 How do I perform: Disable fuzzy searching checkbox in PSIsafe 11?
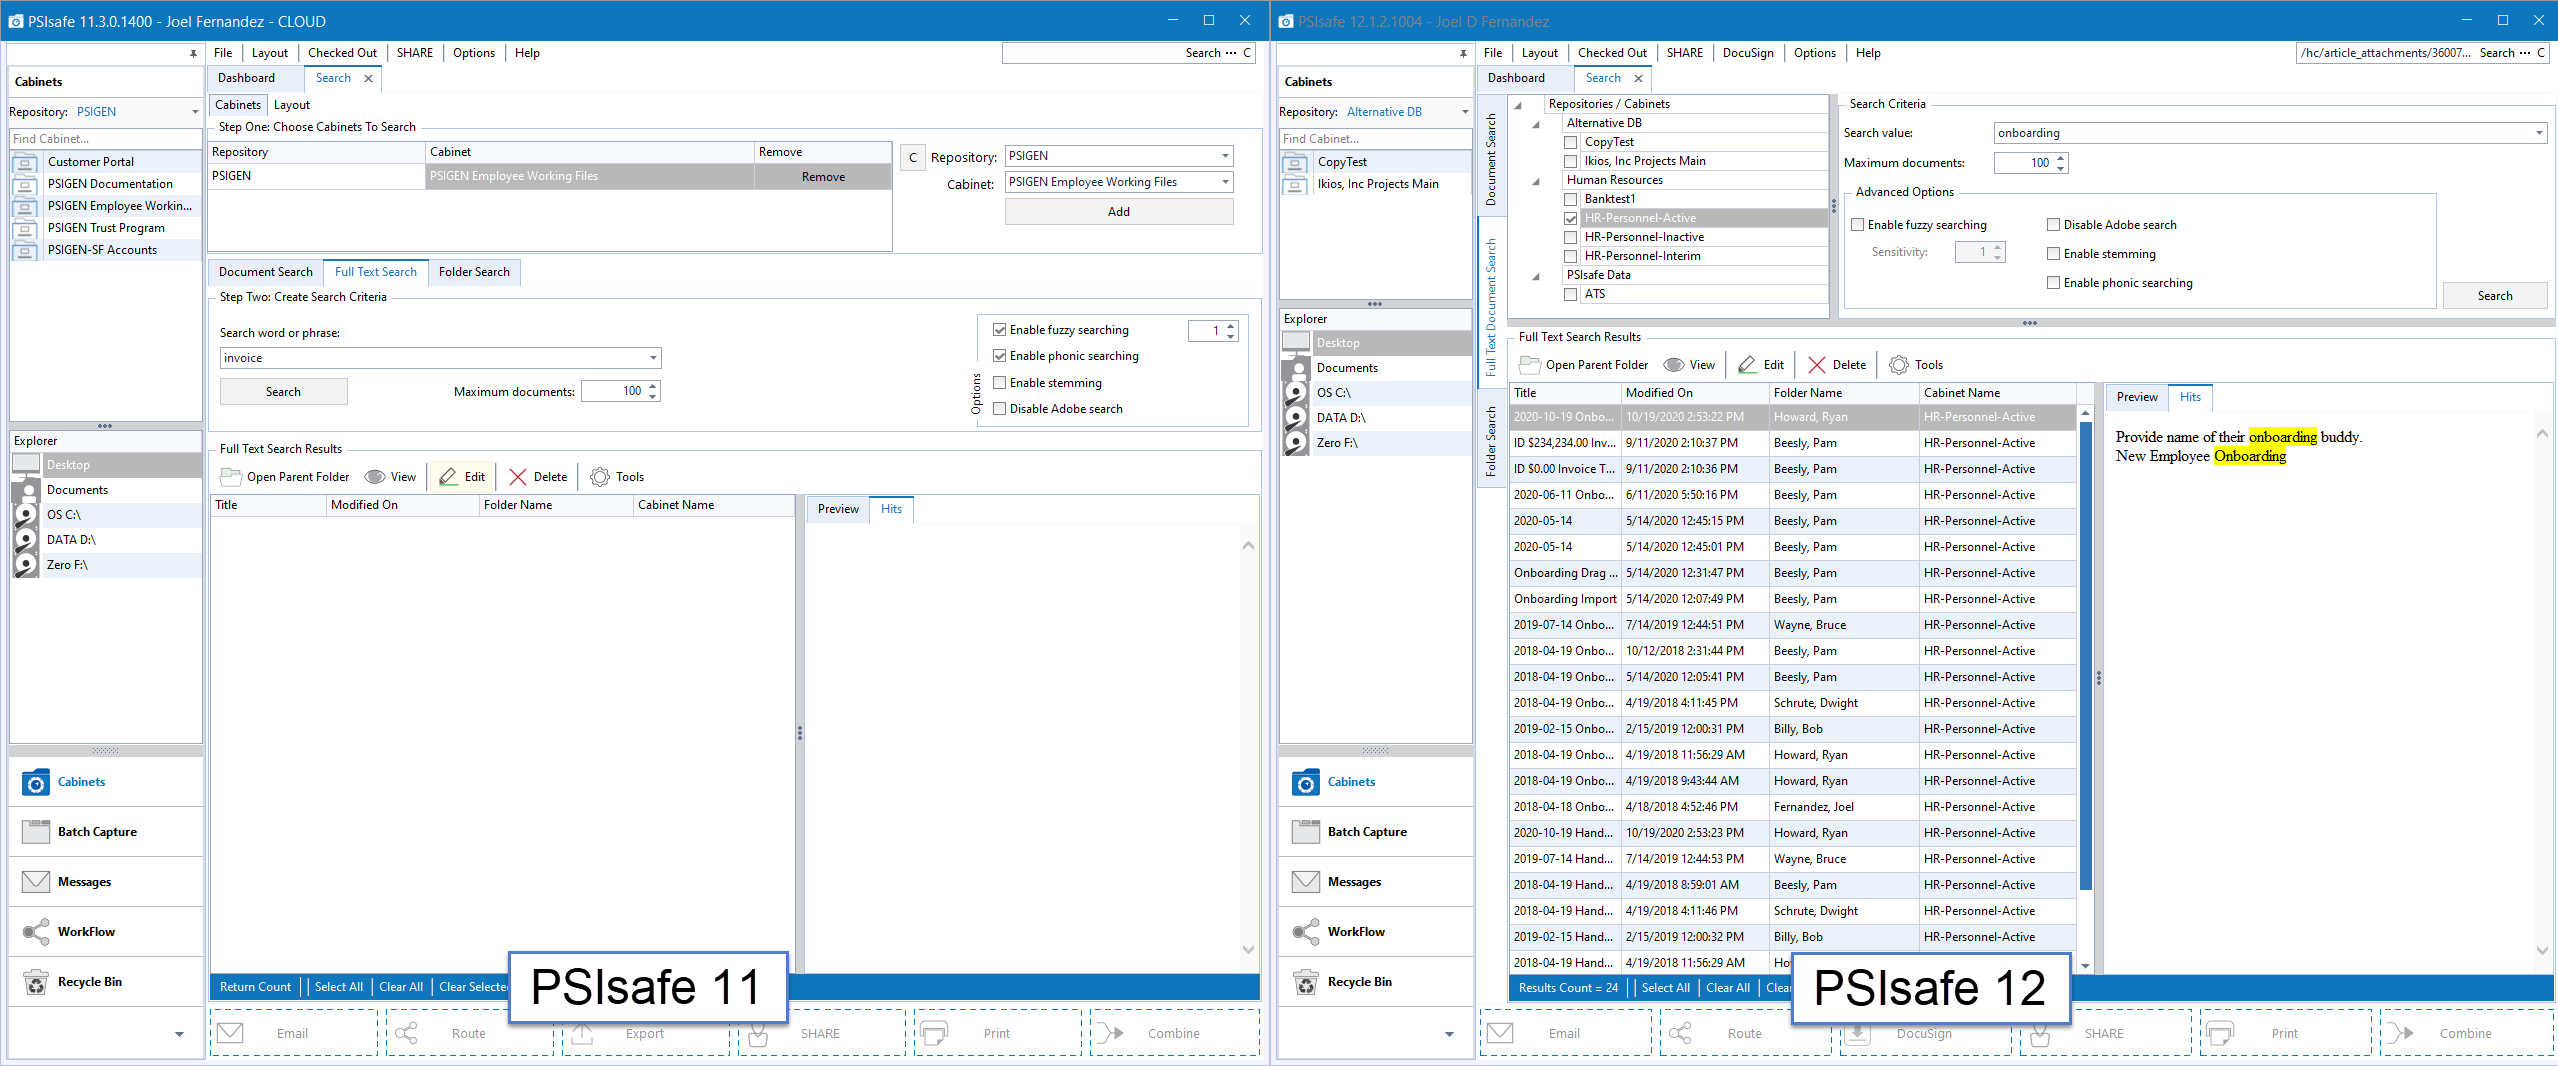999,330
